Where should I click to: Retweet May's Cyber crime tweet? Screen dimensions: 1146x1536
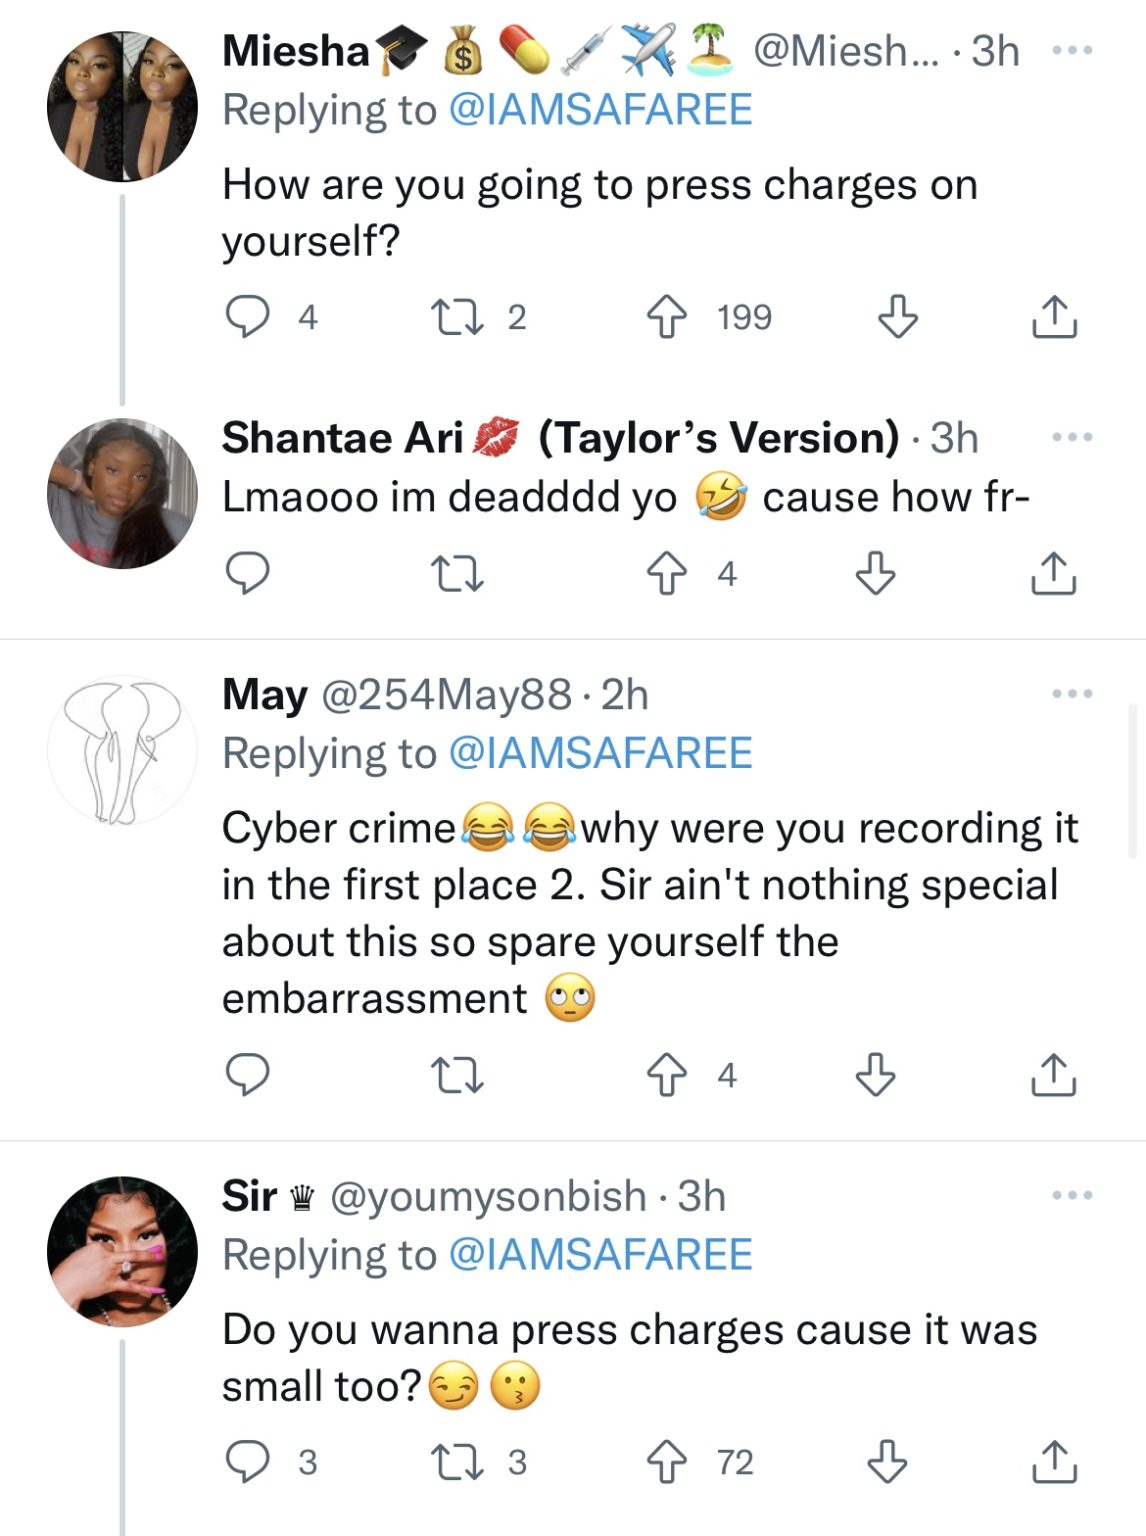pyautogui.click(x=457, y=1075)
